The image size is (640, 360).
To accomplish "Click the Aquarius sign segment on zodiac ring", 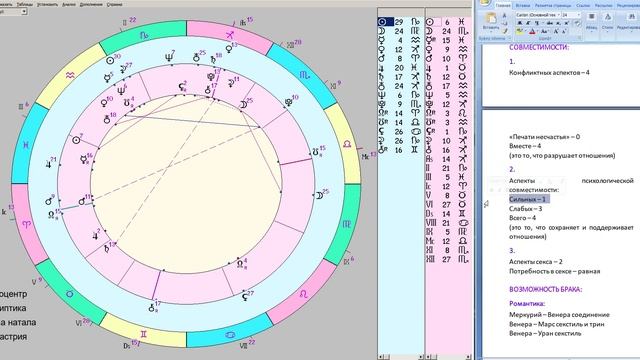I will tap(70, 75).
